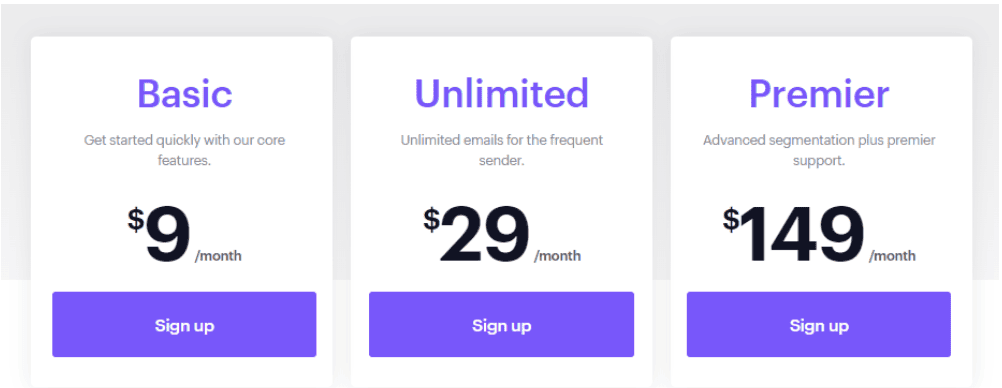Click the 'Unlimited emails for the frequent sender' text
1002x388 pixels.
[x=502, y=150]
